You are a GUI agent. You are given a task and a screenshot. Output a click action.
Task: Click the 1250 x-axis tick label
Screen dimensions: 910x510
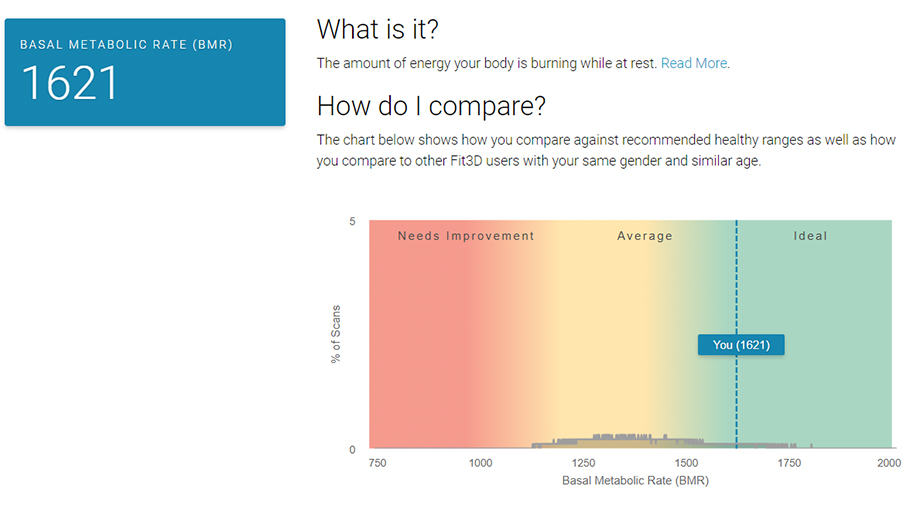[x=584, y=463]
